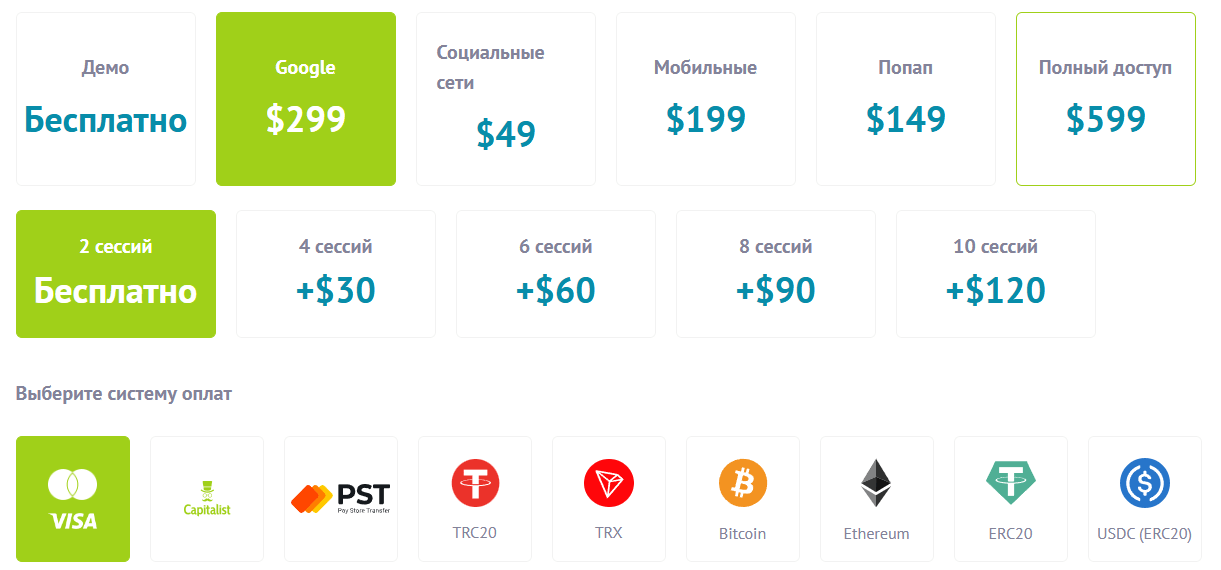Pay with the Bitcoin icon
Image resolution: width=1221 pixels, height=570 pixels.
tap(743, 499)
